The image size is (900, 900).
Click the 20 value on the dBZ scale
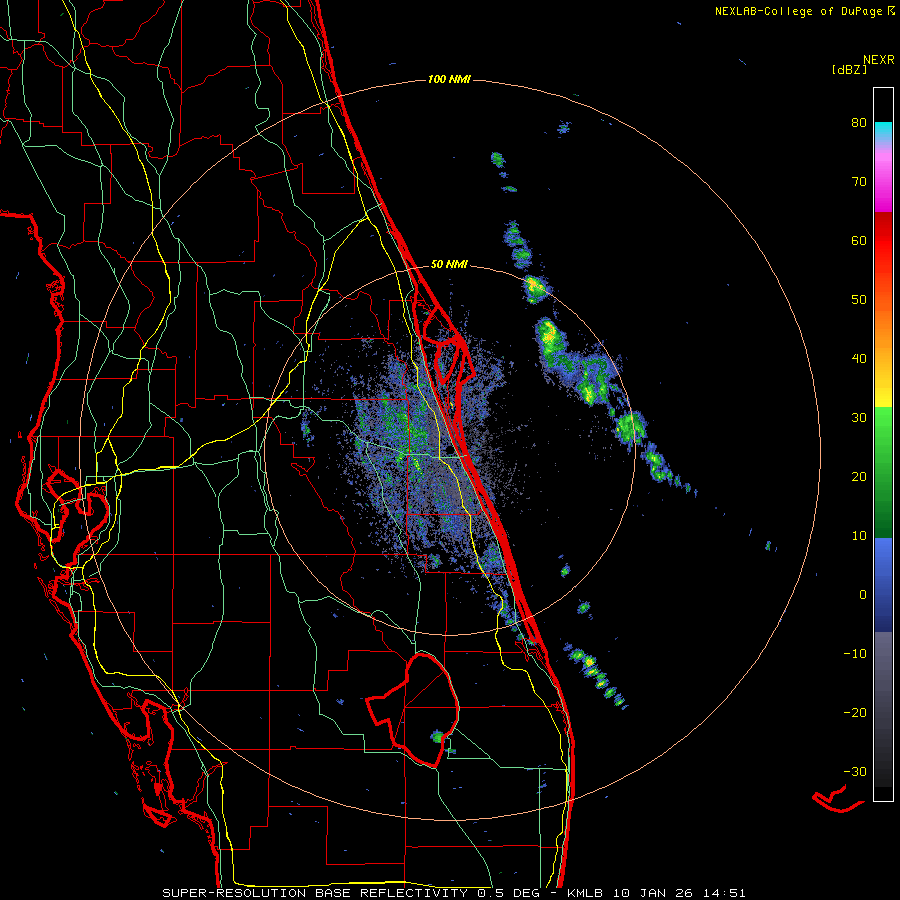[x=859, y=476]
